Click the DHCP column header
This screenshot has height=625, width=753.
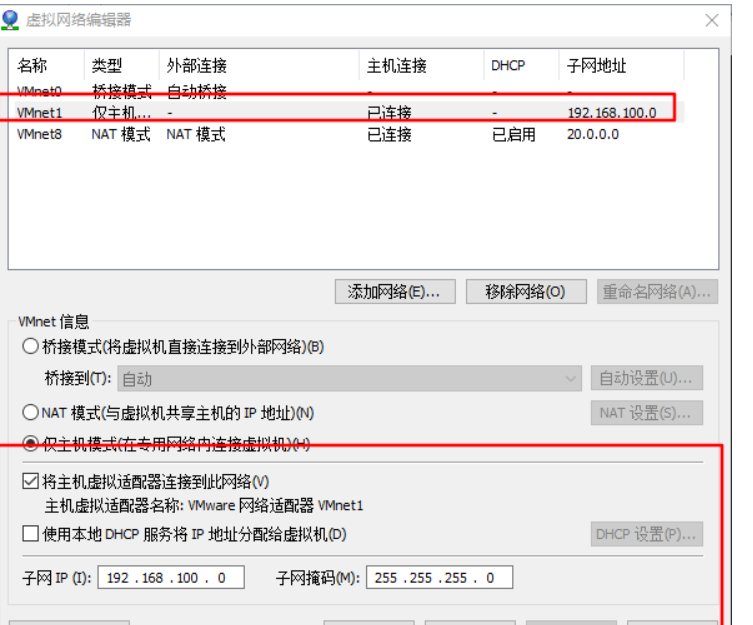pyautogui.click(x=522, y=65)
